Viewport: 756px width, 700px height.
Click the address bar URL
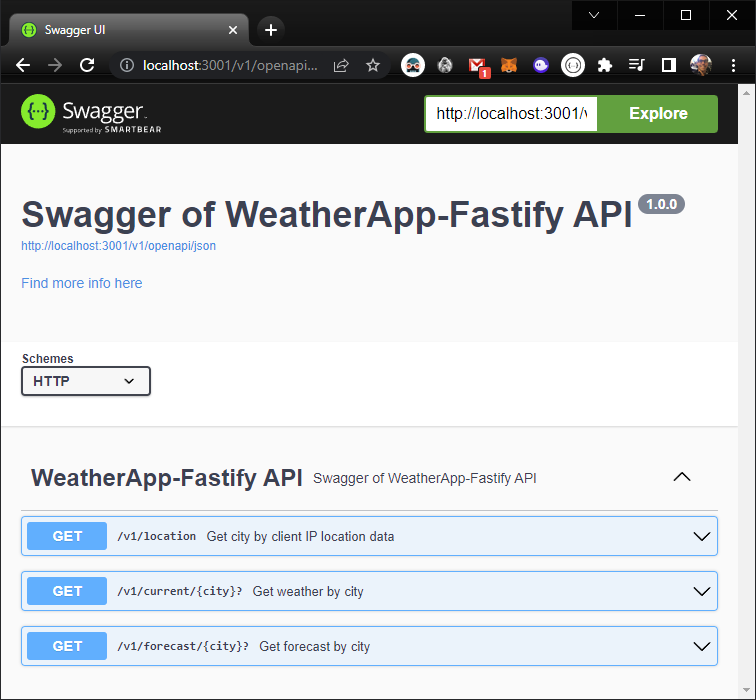pyautogui.click(x=230, y=65)
